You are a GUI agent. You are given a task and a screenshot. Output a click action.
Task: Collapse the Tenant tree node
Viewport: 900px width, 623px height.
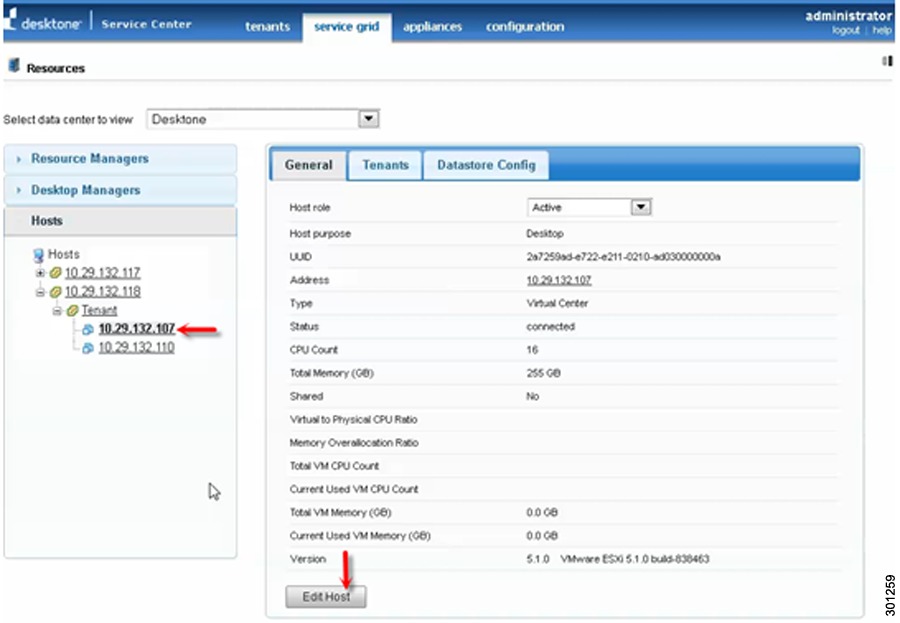pos(57,311)
